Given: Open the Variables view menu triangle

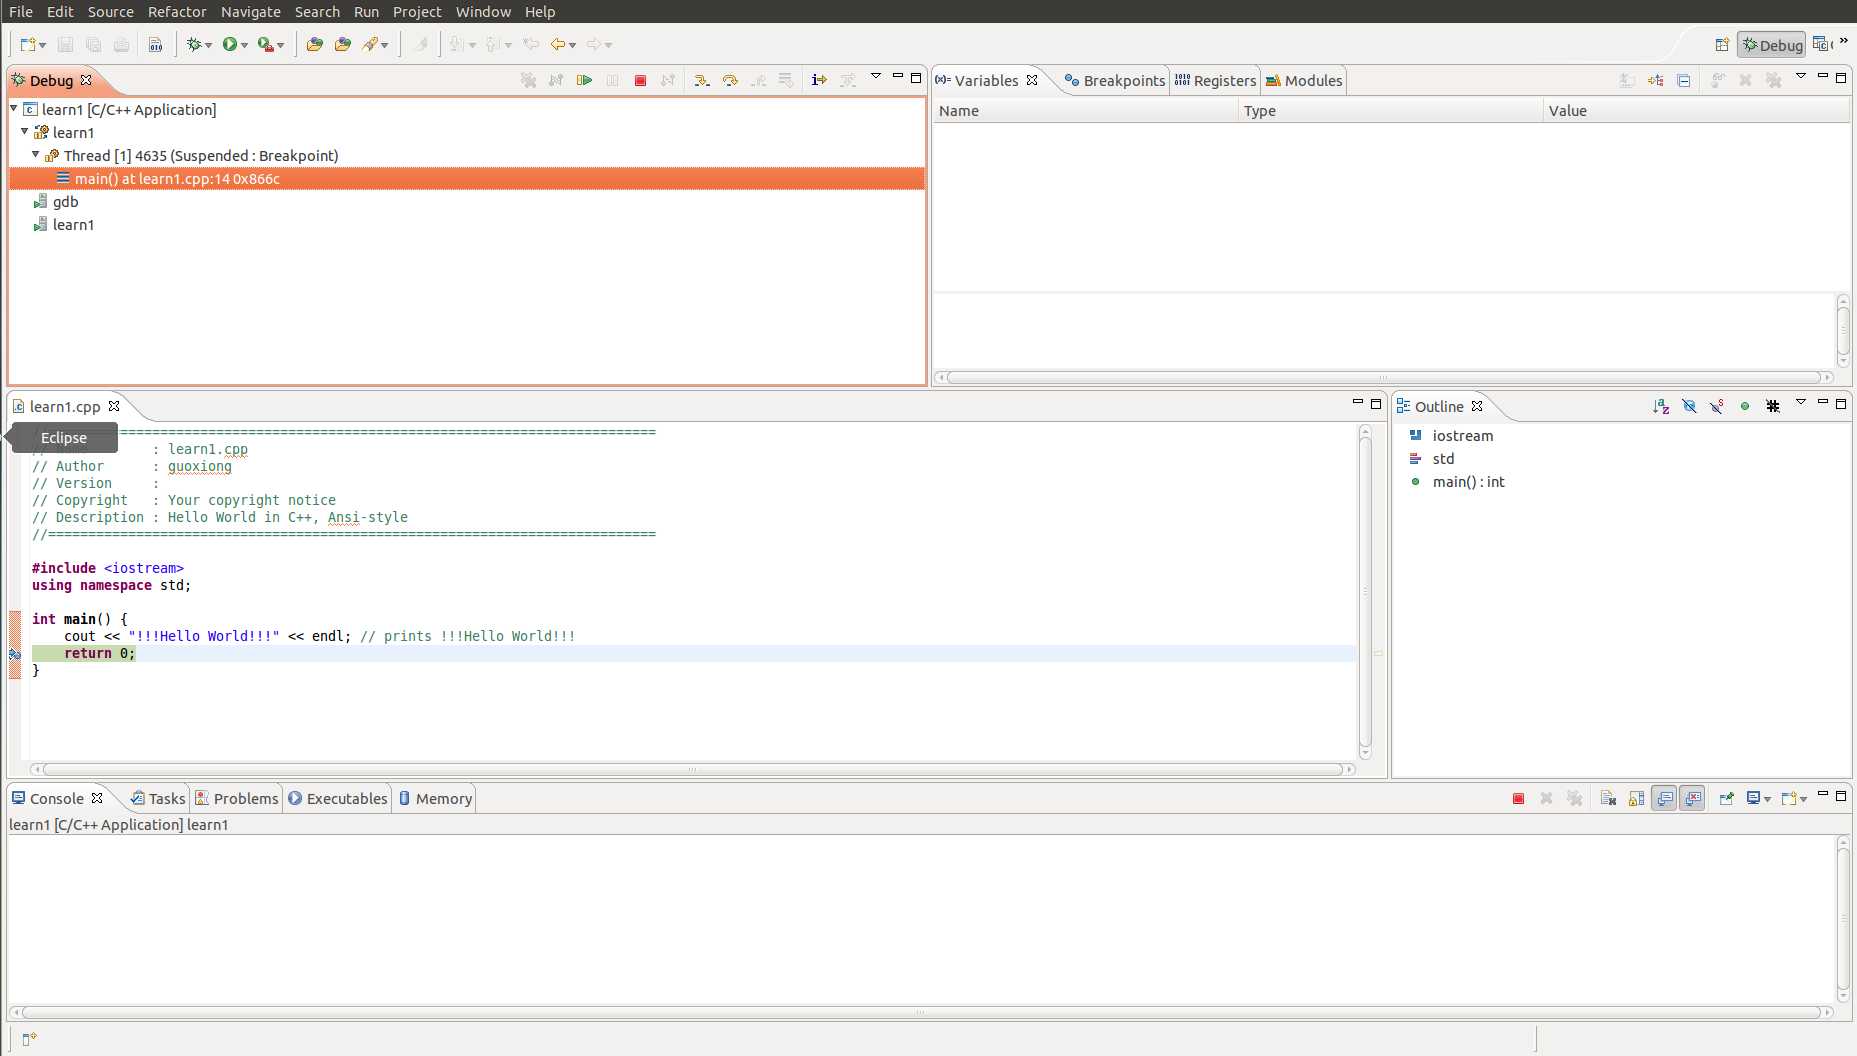Looking at the screenshot, I should tap(1801, 76).
